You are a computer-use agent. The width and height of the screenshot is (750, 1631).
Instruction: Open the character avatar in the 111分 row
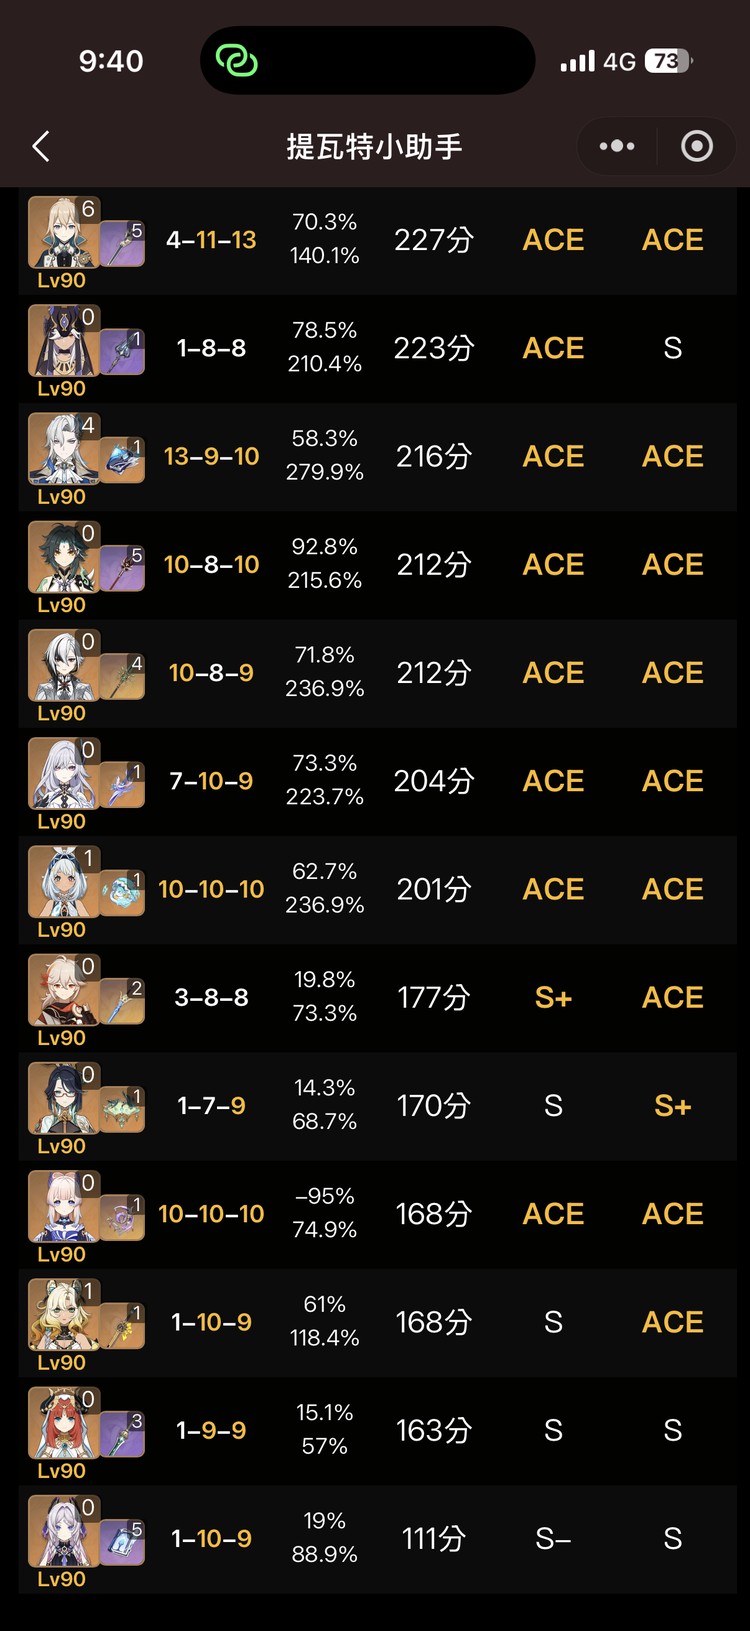[62, 1534]
